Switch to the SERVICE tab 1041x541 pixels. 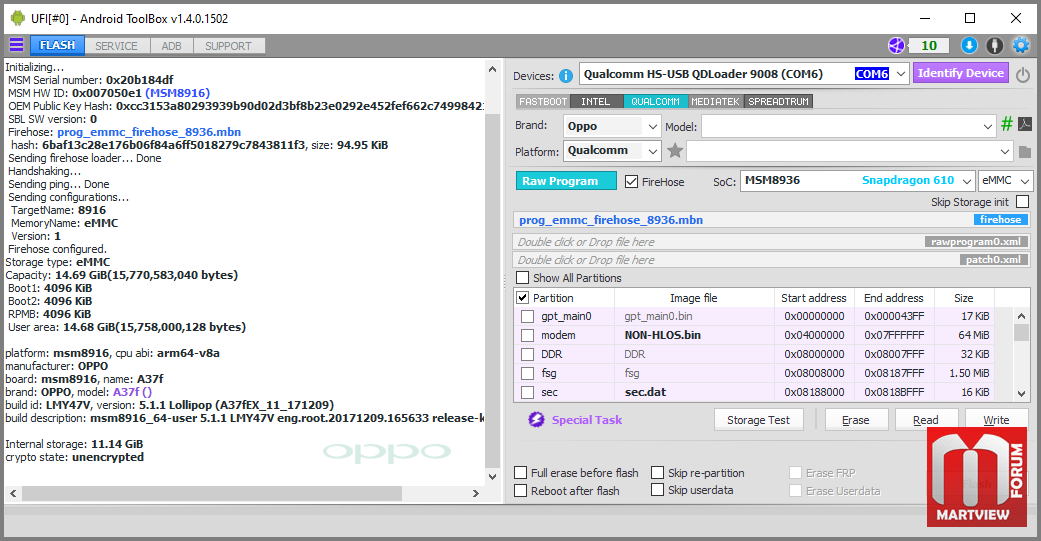click(x=116, y=46)
